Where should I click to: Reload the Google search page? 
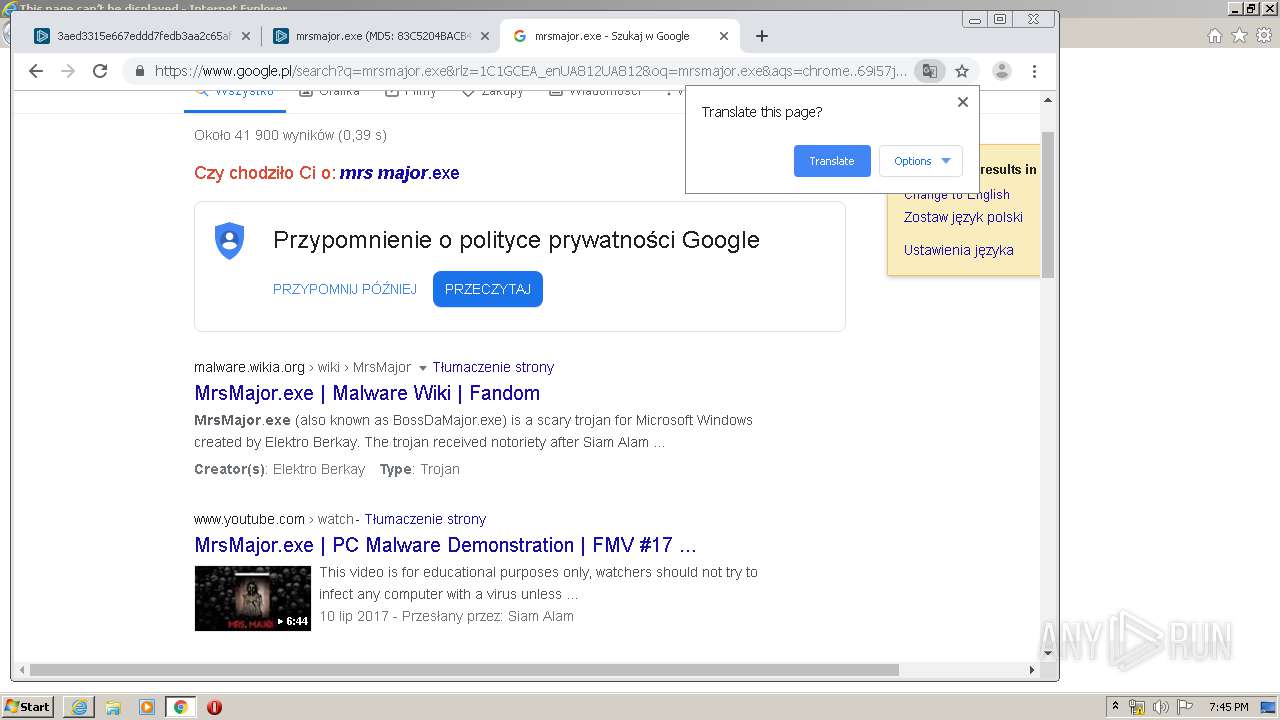point(100,71)
